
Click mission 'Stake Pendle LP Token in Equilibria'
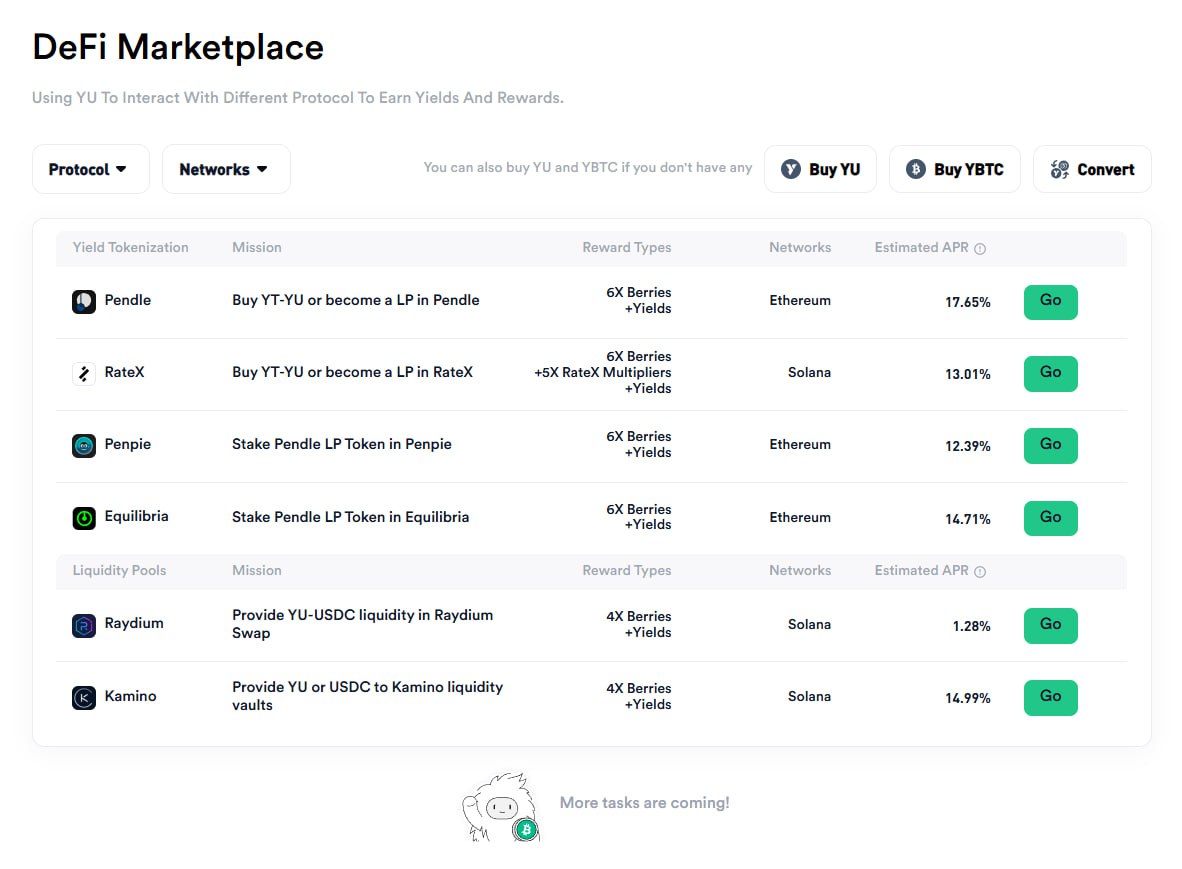351,517
